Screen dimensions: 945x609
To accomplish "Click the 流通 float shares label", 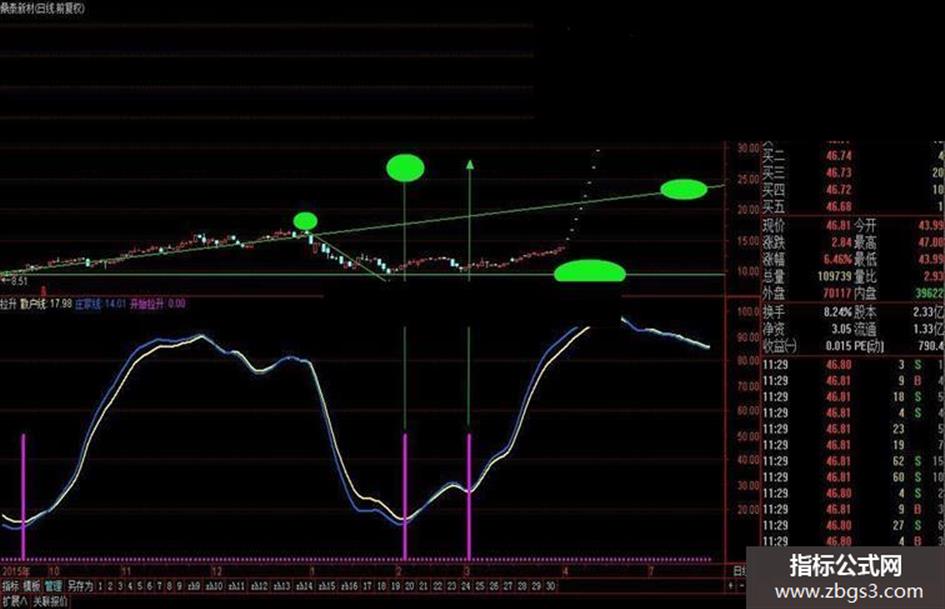I will click(865, 329).
